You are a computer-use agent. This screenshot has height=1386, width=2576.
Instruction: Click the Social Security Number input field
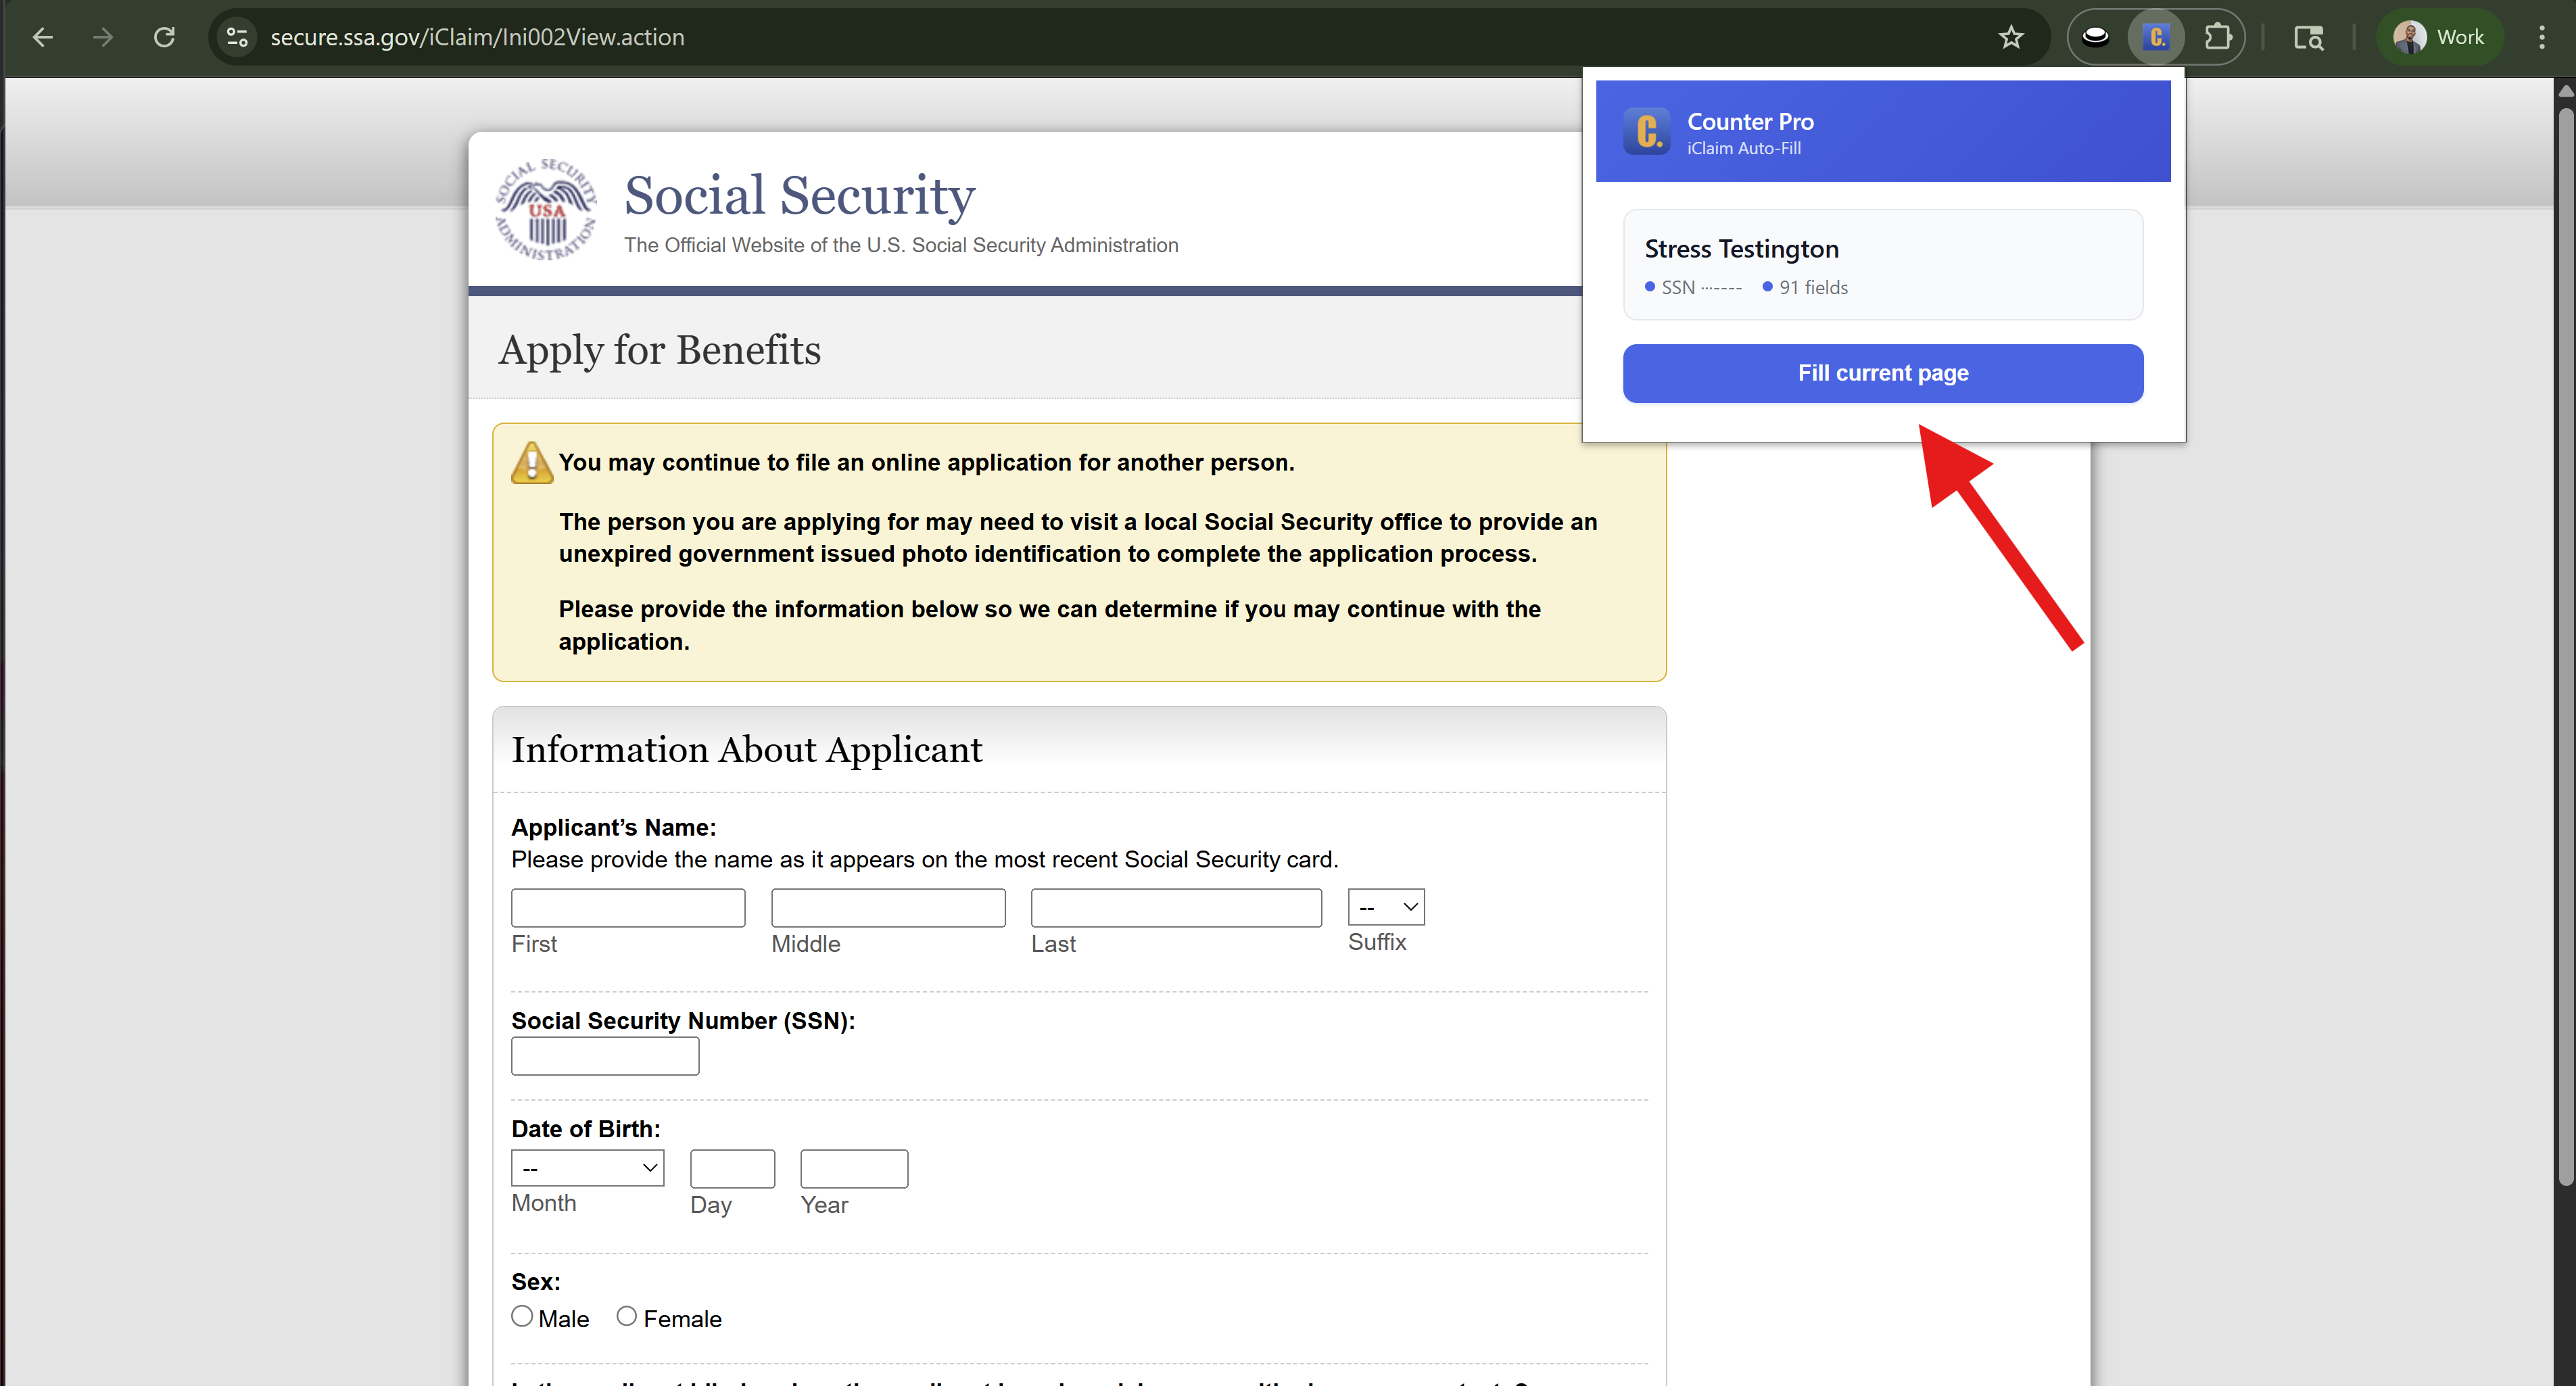click(604, 1056)
